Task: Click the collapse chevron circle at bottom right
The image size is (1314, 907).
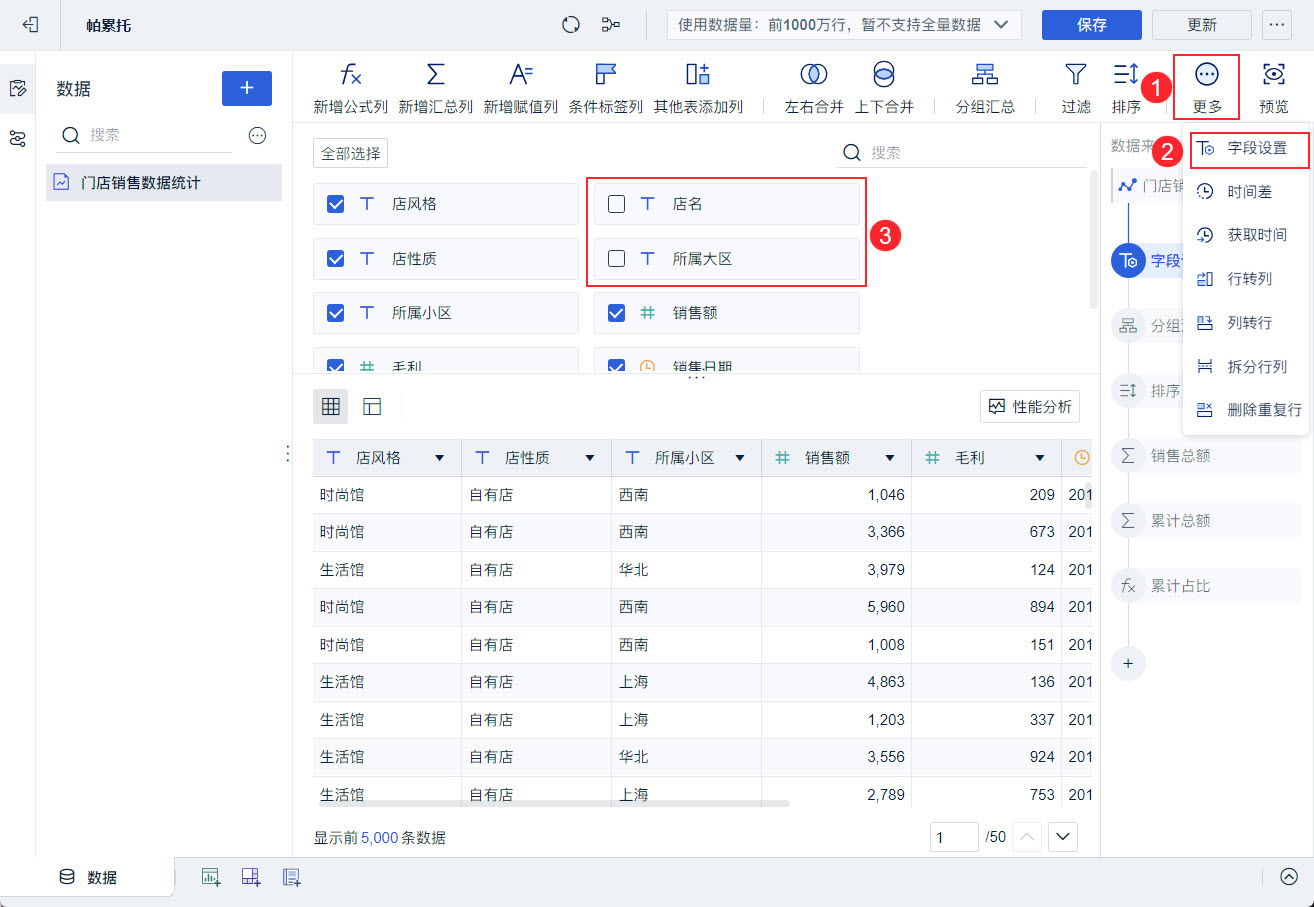Action: coord(1289,877)
